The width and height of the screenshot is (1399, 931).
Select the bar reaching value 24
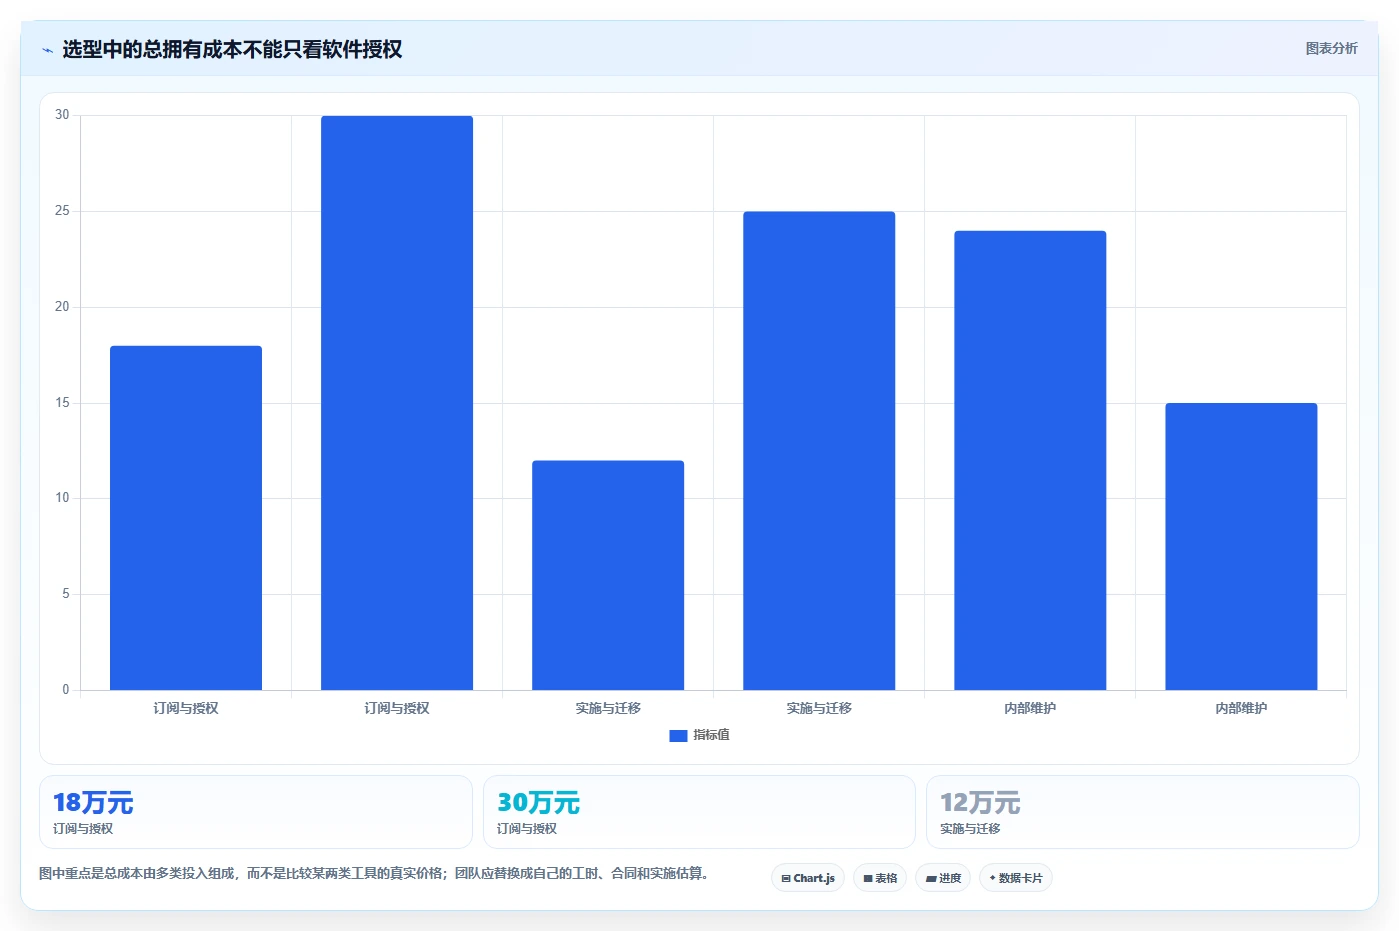pyautogui.click(x=1030, y=460)
